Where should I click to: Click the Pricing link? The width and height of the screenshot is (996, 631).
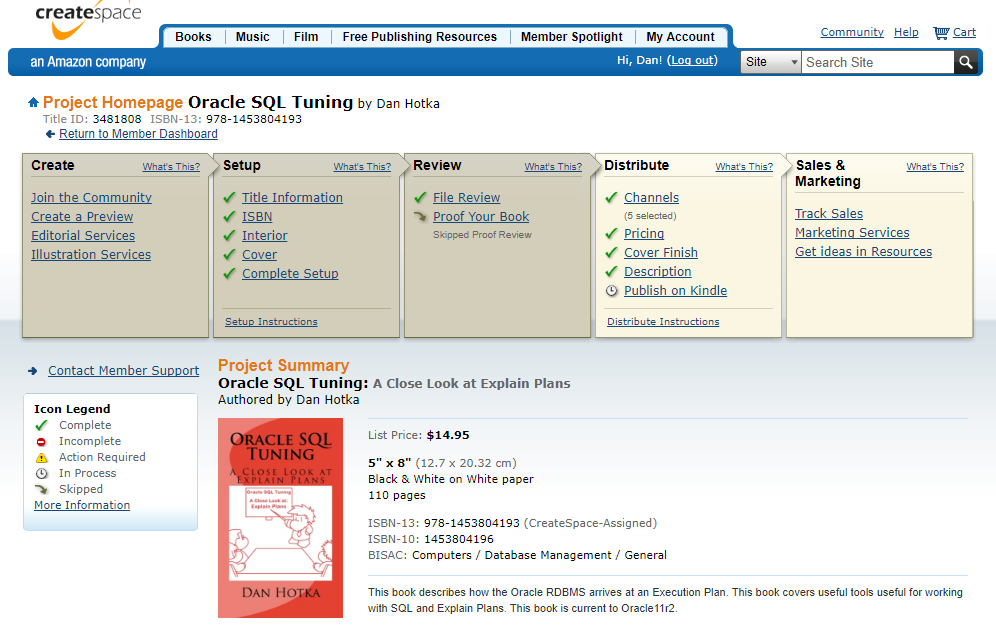click(x=643, y=234)
